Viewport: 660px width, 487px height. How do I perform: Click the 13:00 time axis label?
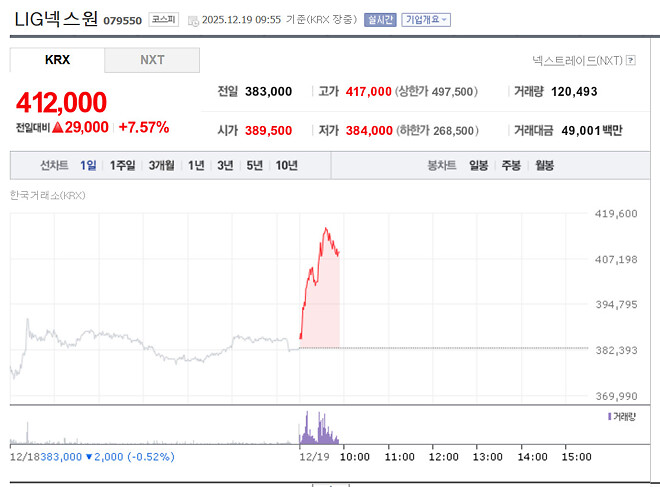[488, 457]
